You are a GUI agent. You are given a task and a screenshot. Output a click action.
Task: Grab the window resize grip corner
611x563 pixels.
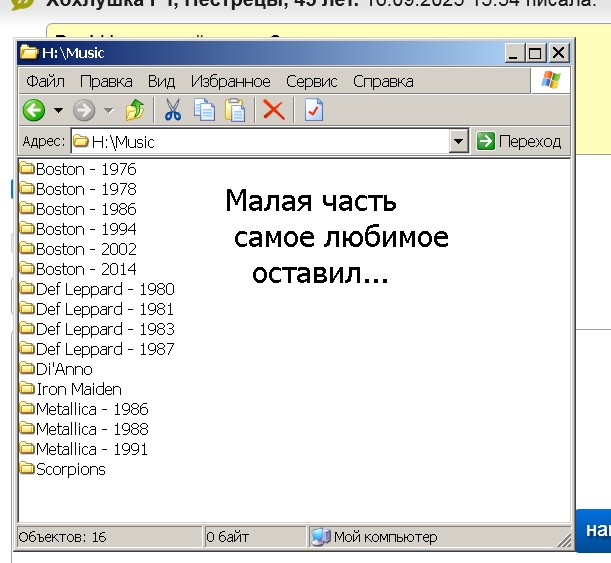pyautogui.click(x=564, y=540)
